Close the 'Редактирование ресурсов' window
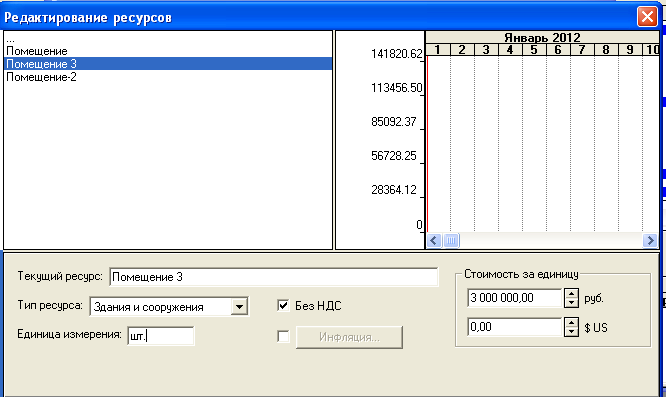The height and width of the screenshot is (397, 666). pos(647,17)
